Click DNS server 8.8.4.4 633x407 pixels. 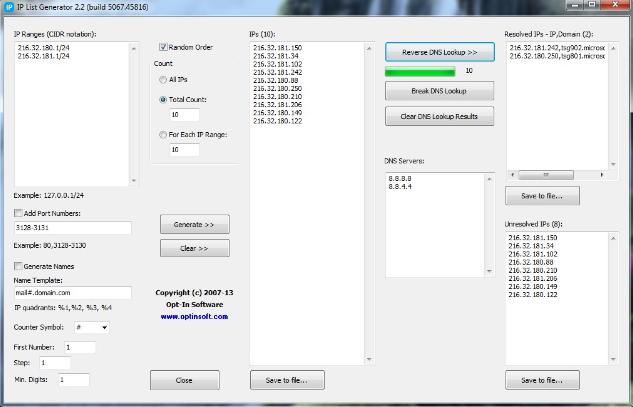click(x=400, y=187)
